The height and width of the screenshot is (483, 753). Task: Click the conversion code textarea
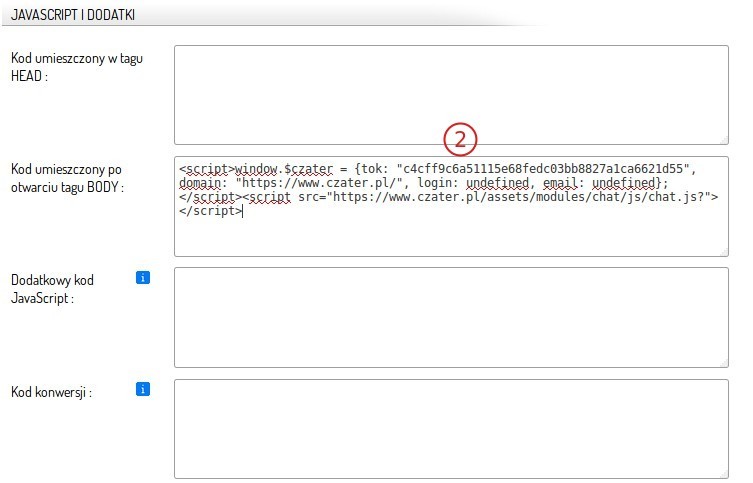[x=451, y=429]
